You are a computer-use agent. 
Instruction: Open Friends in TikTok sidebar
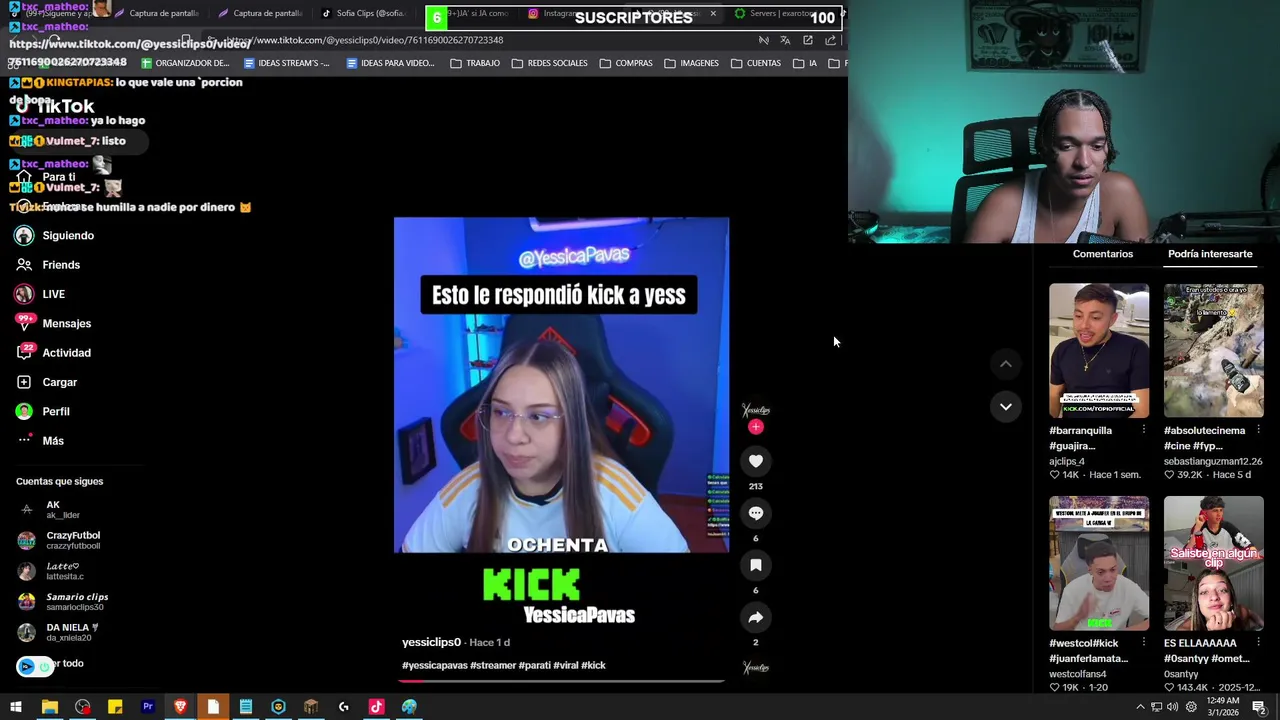click(x=48, y=265)
